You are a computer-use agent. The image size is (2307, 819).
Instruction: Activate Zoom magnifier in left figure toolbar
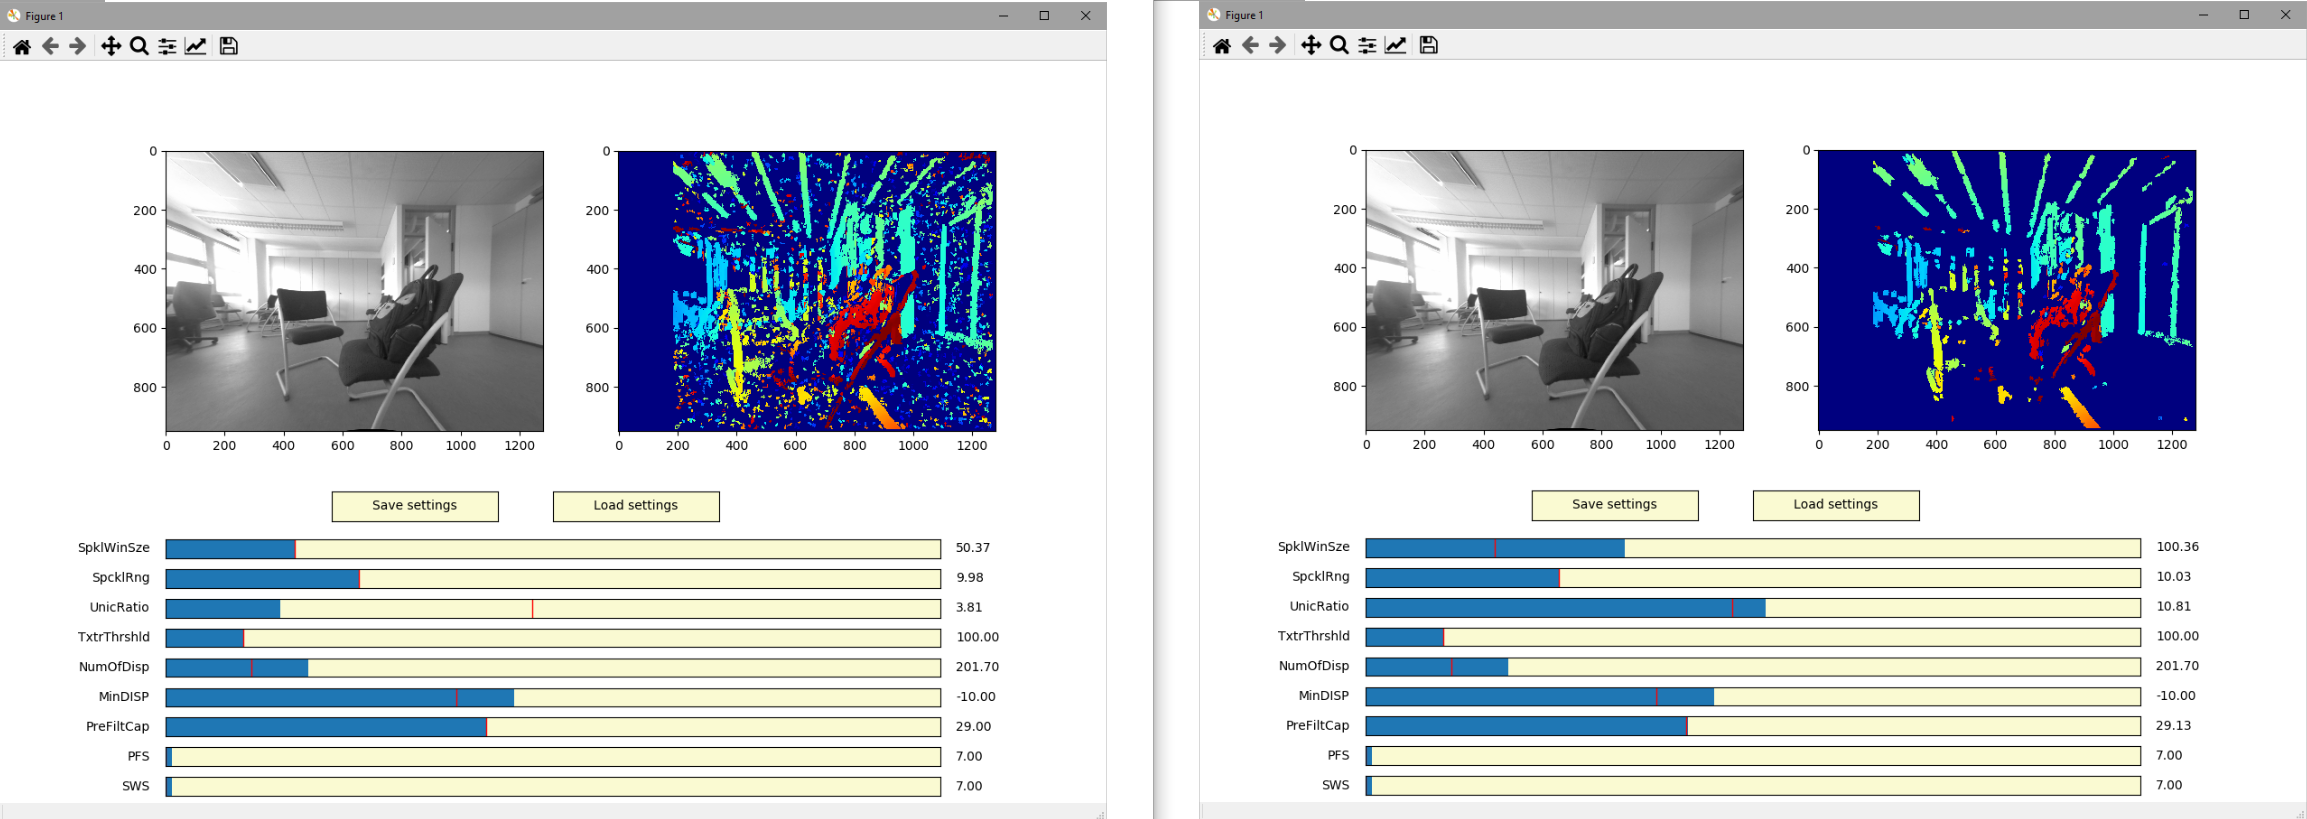139,46
